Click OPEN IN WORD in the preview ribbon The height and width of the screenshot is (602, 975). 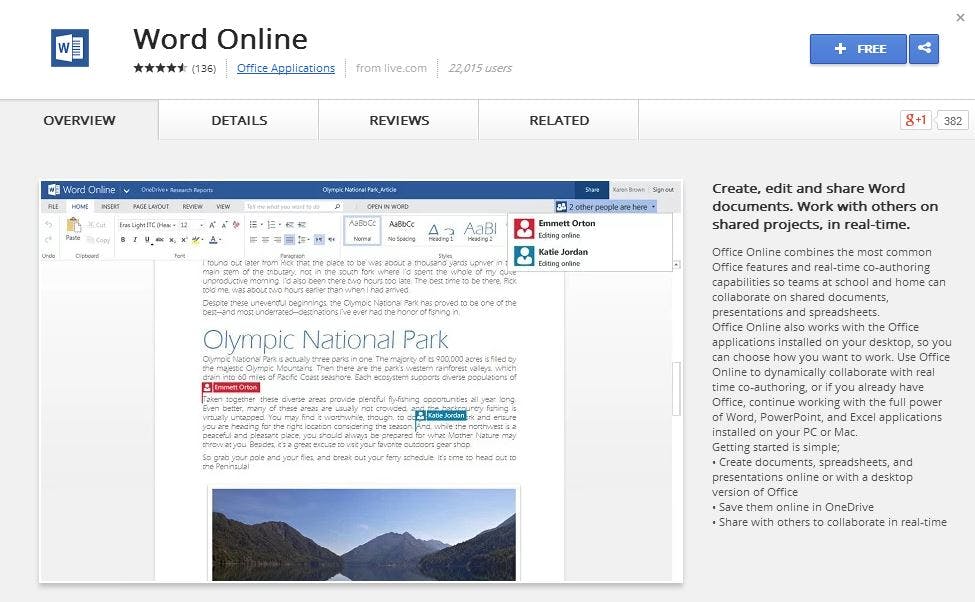point(388,206)
